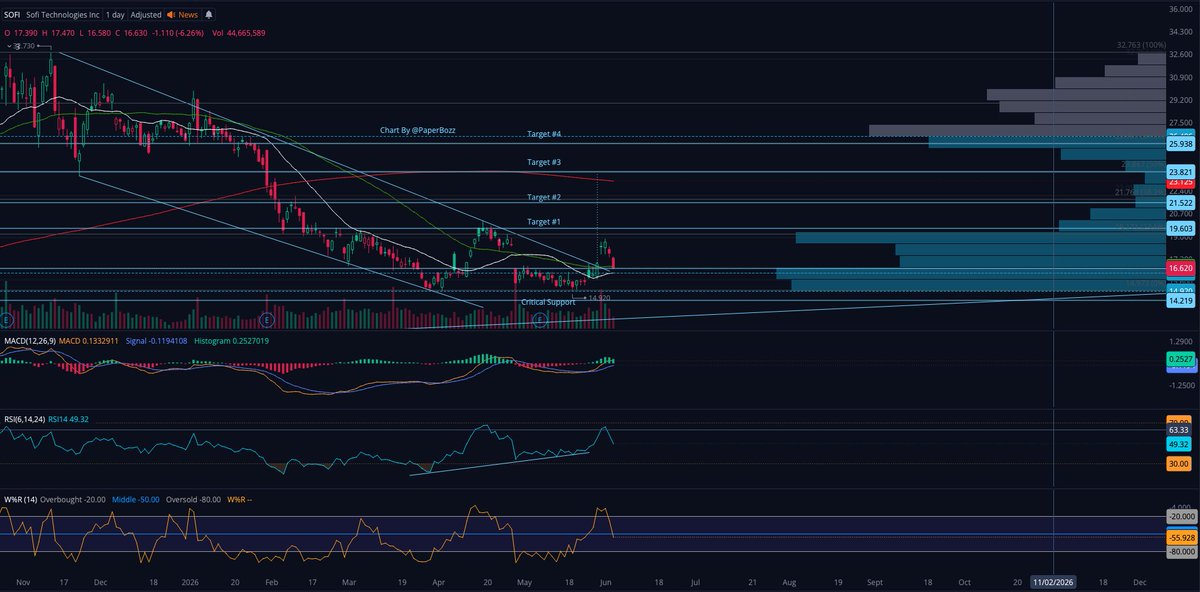Click the earnings E marker near May

[539, 319]
